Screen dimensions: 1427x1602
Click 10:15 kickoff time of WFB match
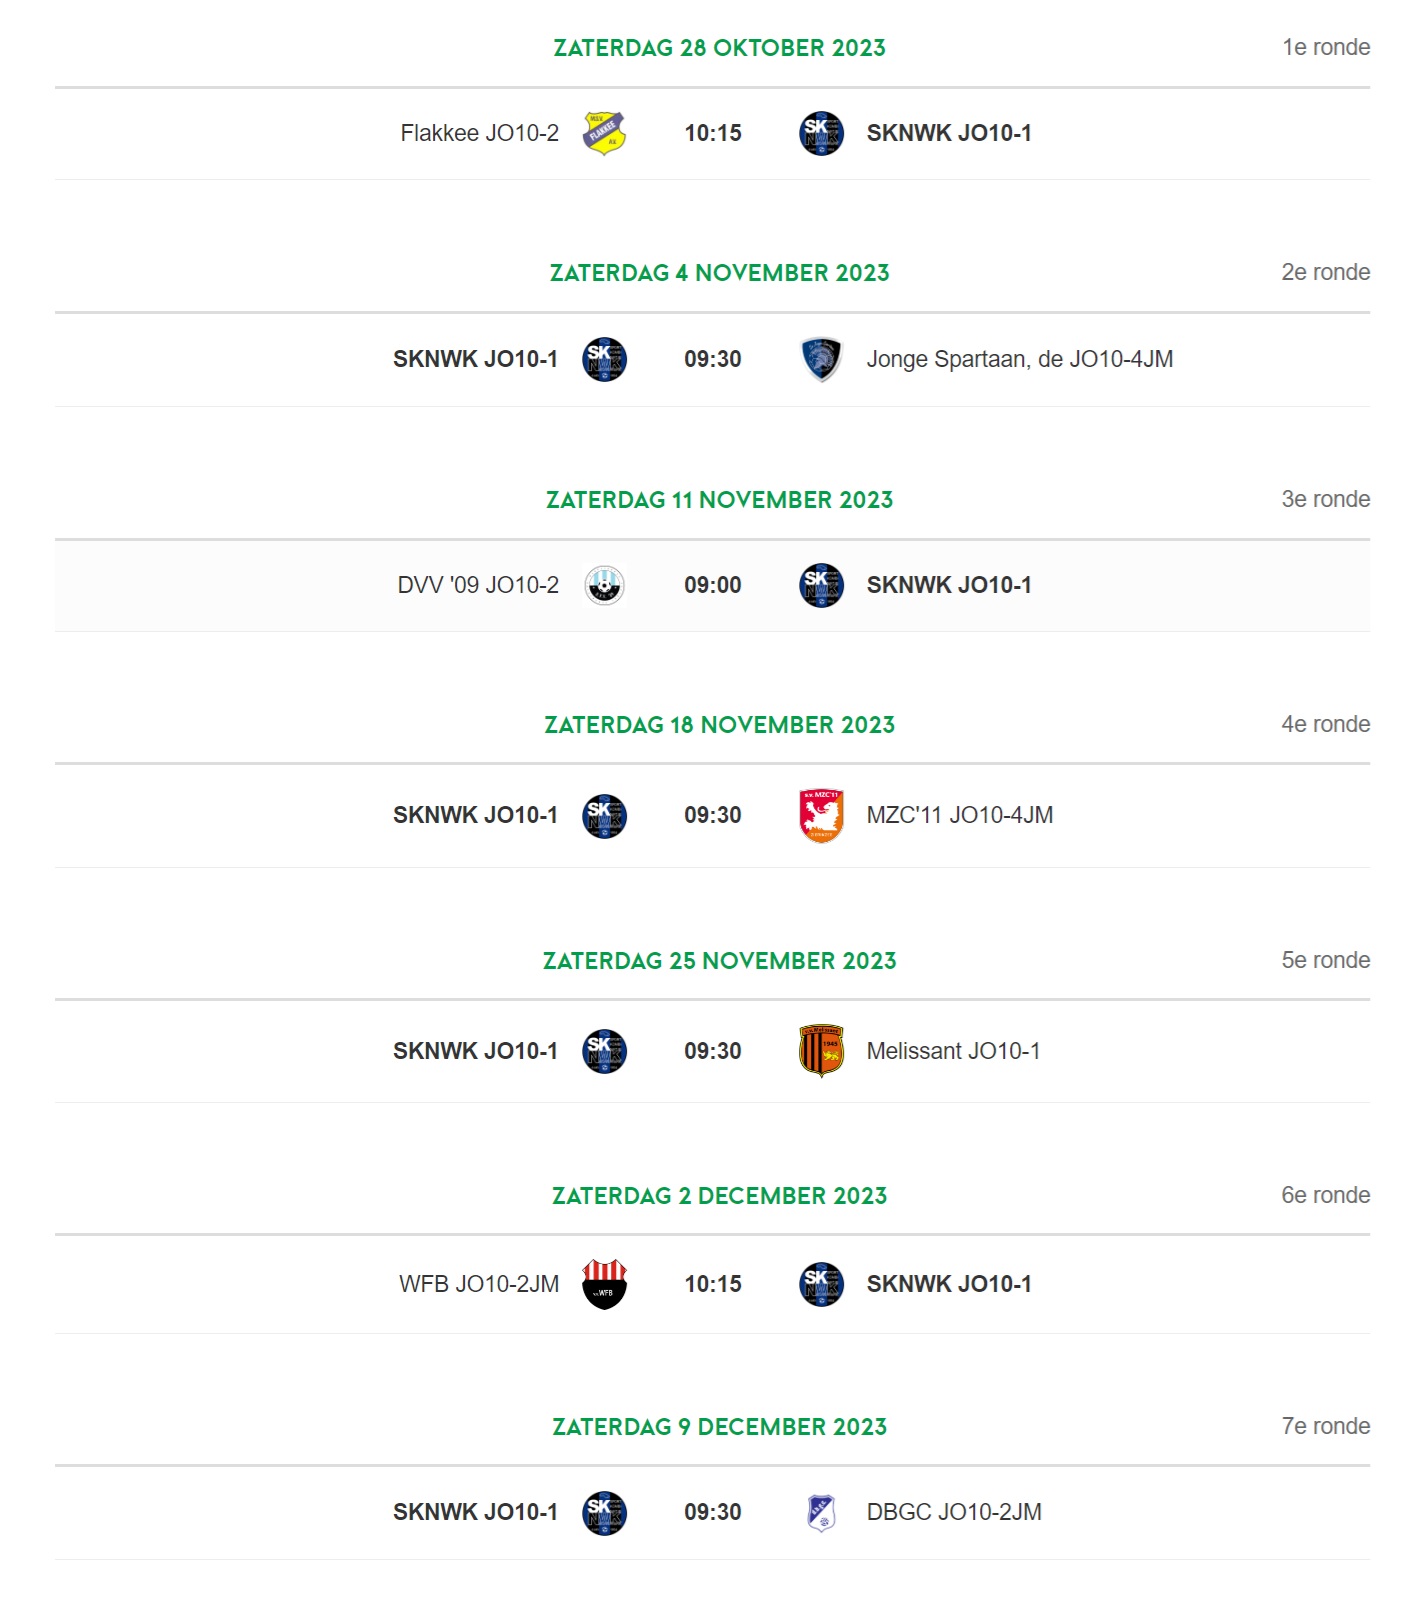(713, 1284)
